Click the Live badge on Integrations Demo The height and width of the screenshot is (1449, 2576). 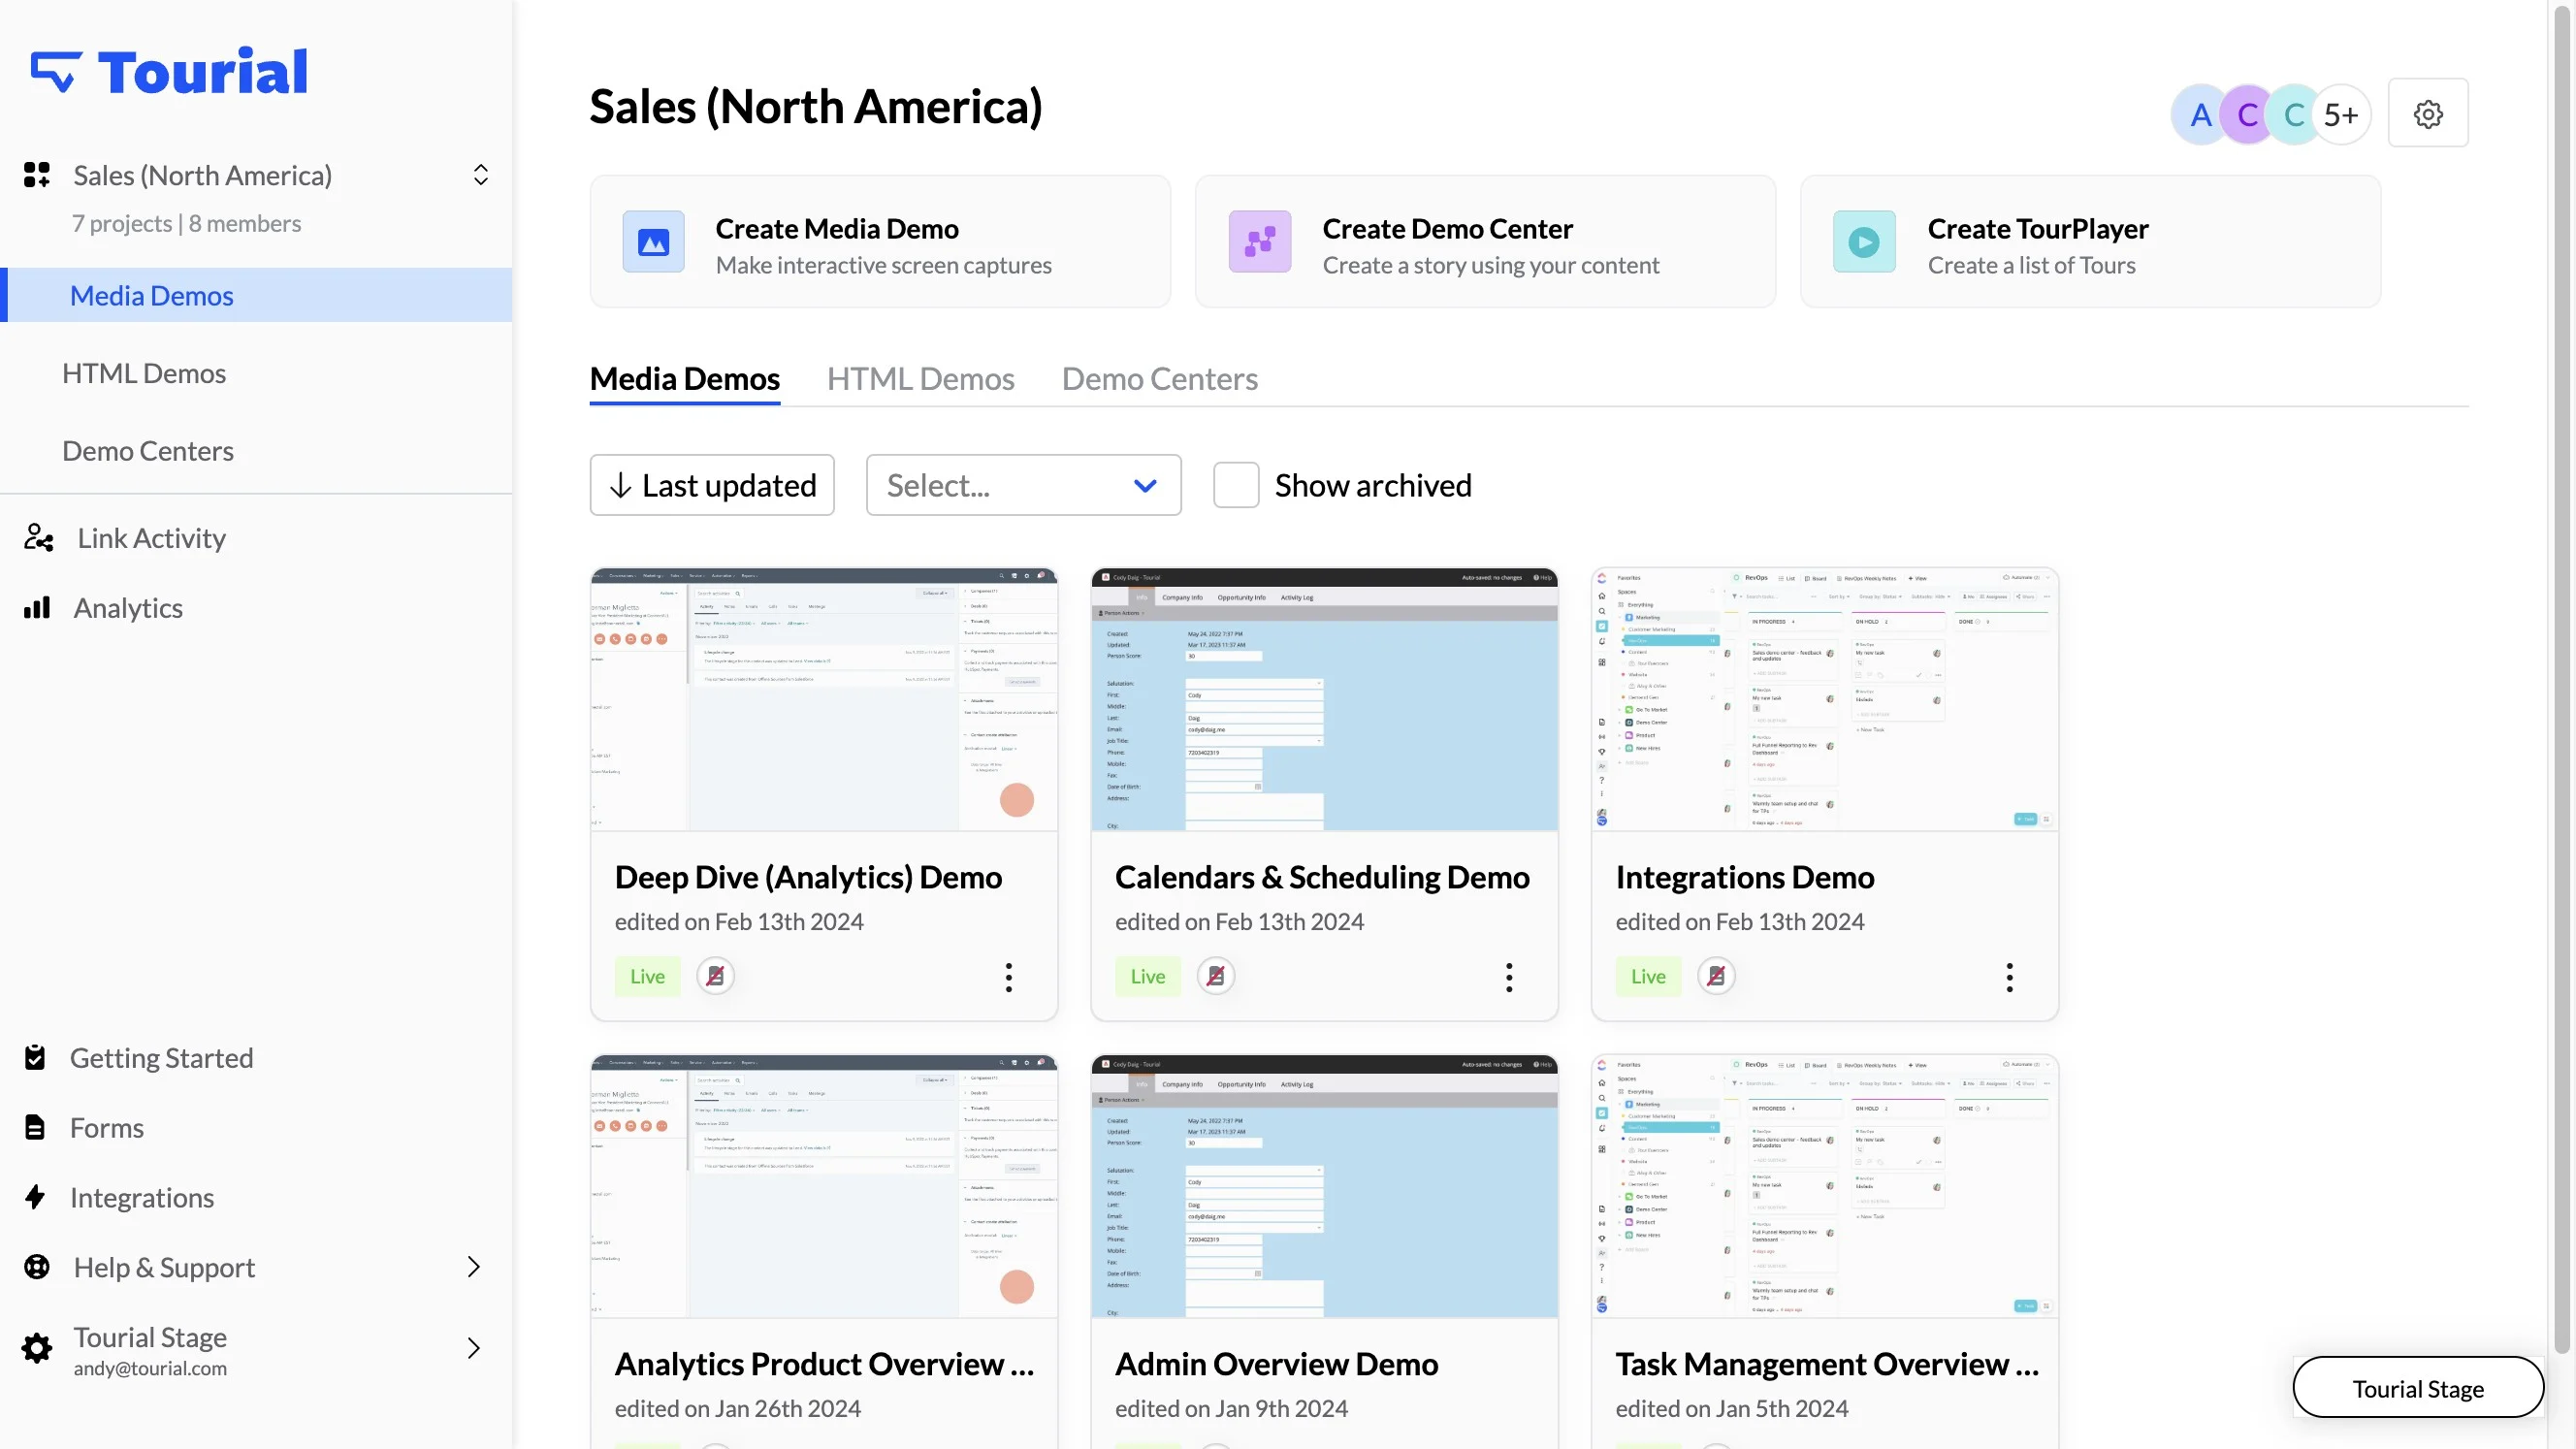point(1648,976)
